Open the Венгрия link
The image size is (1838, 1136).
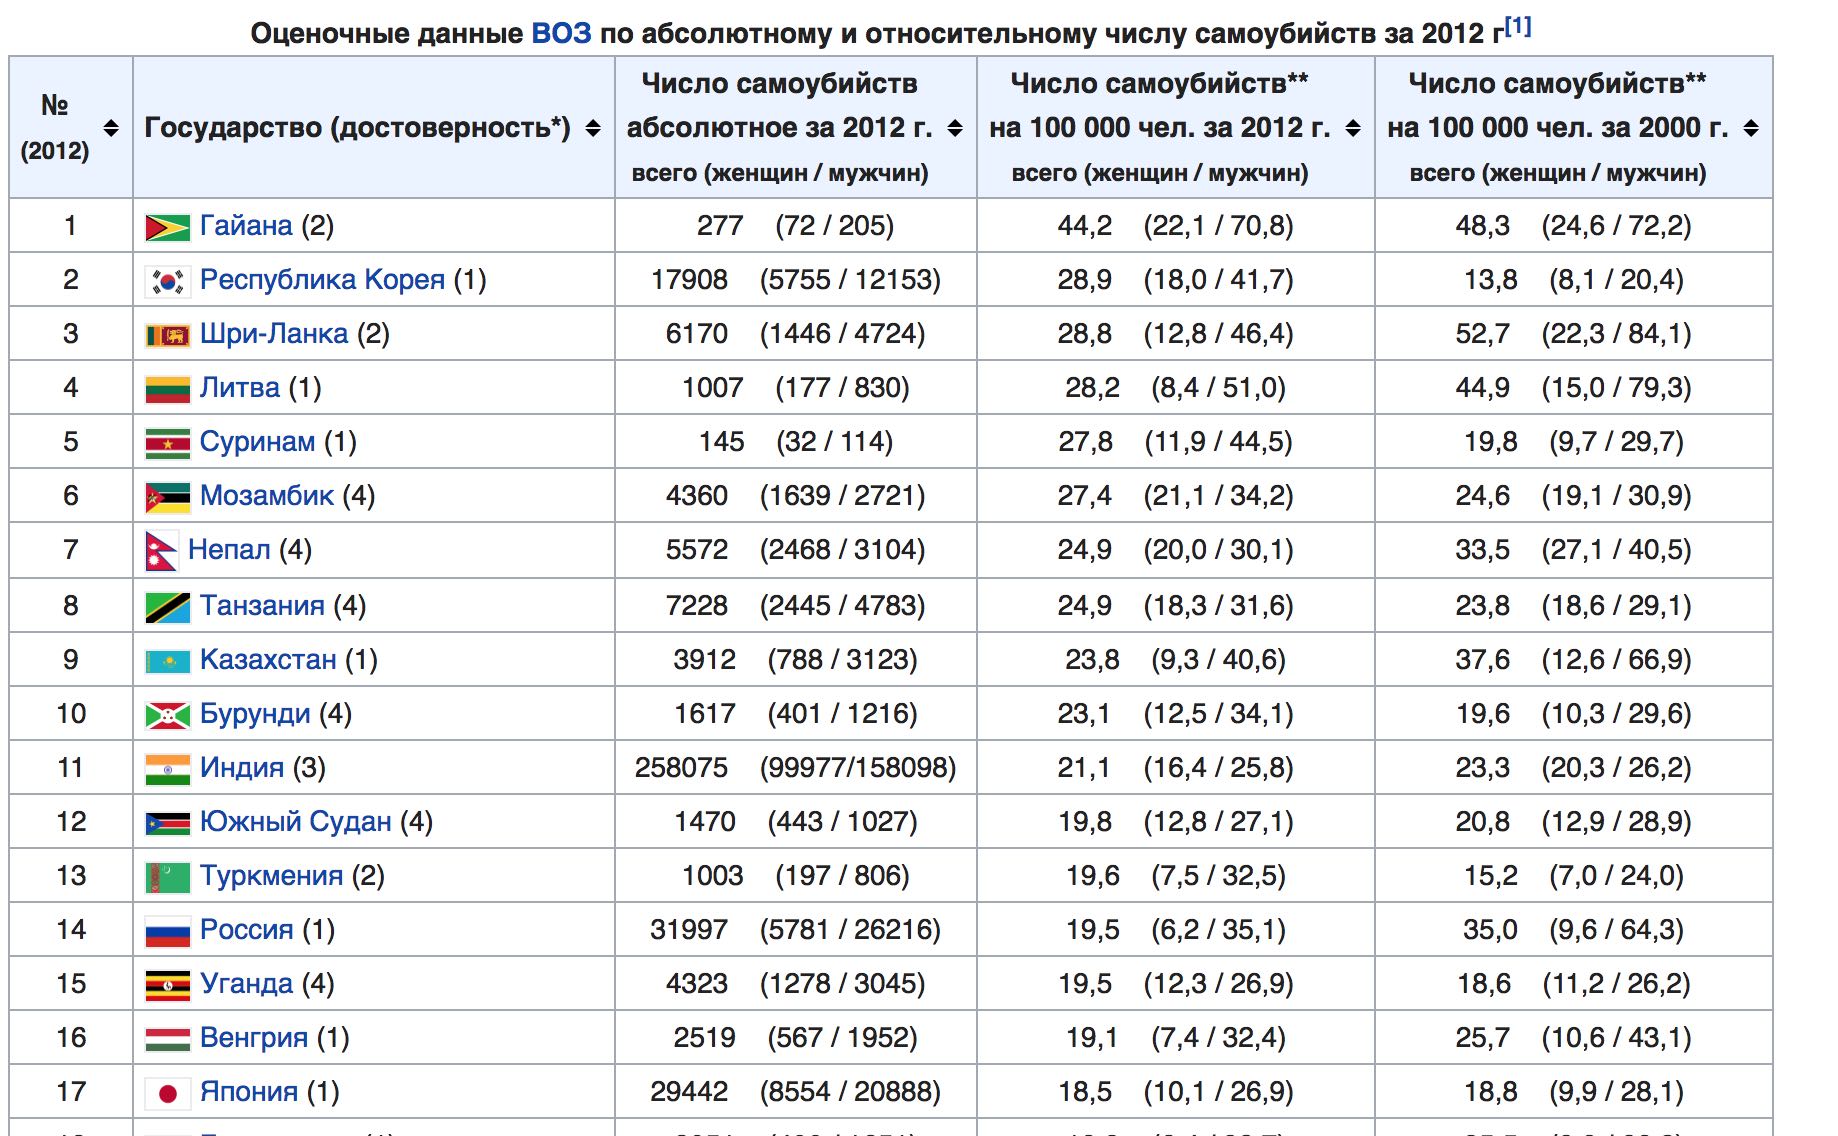pyautogui.click(x=254, y=1038)
